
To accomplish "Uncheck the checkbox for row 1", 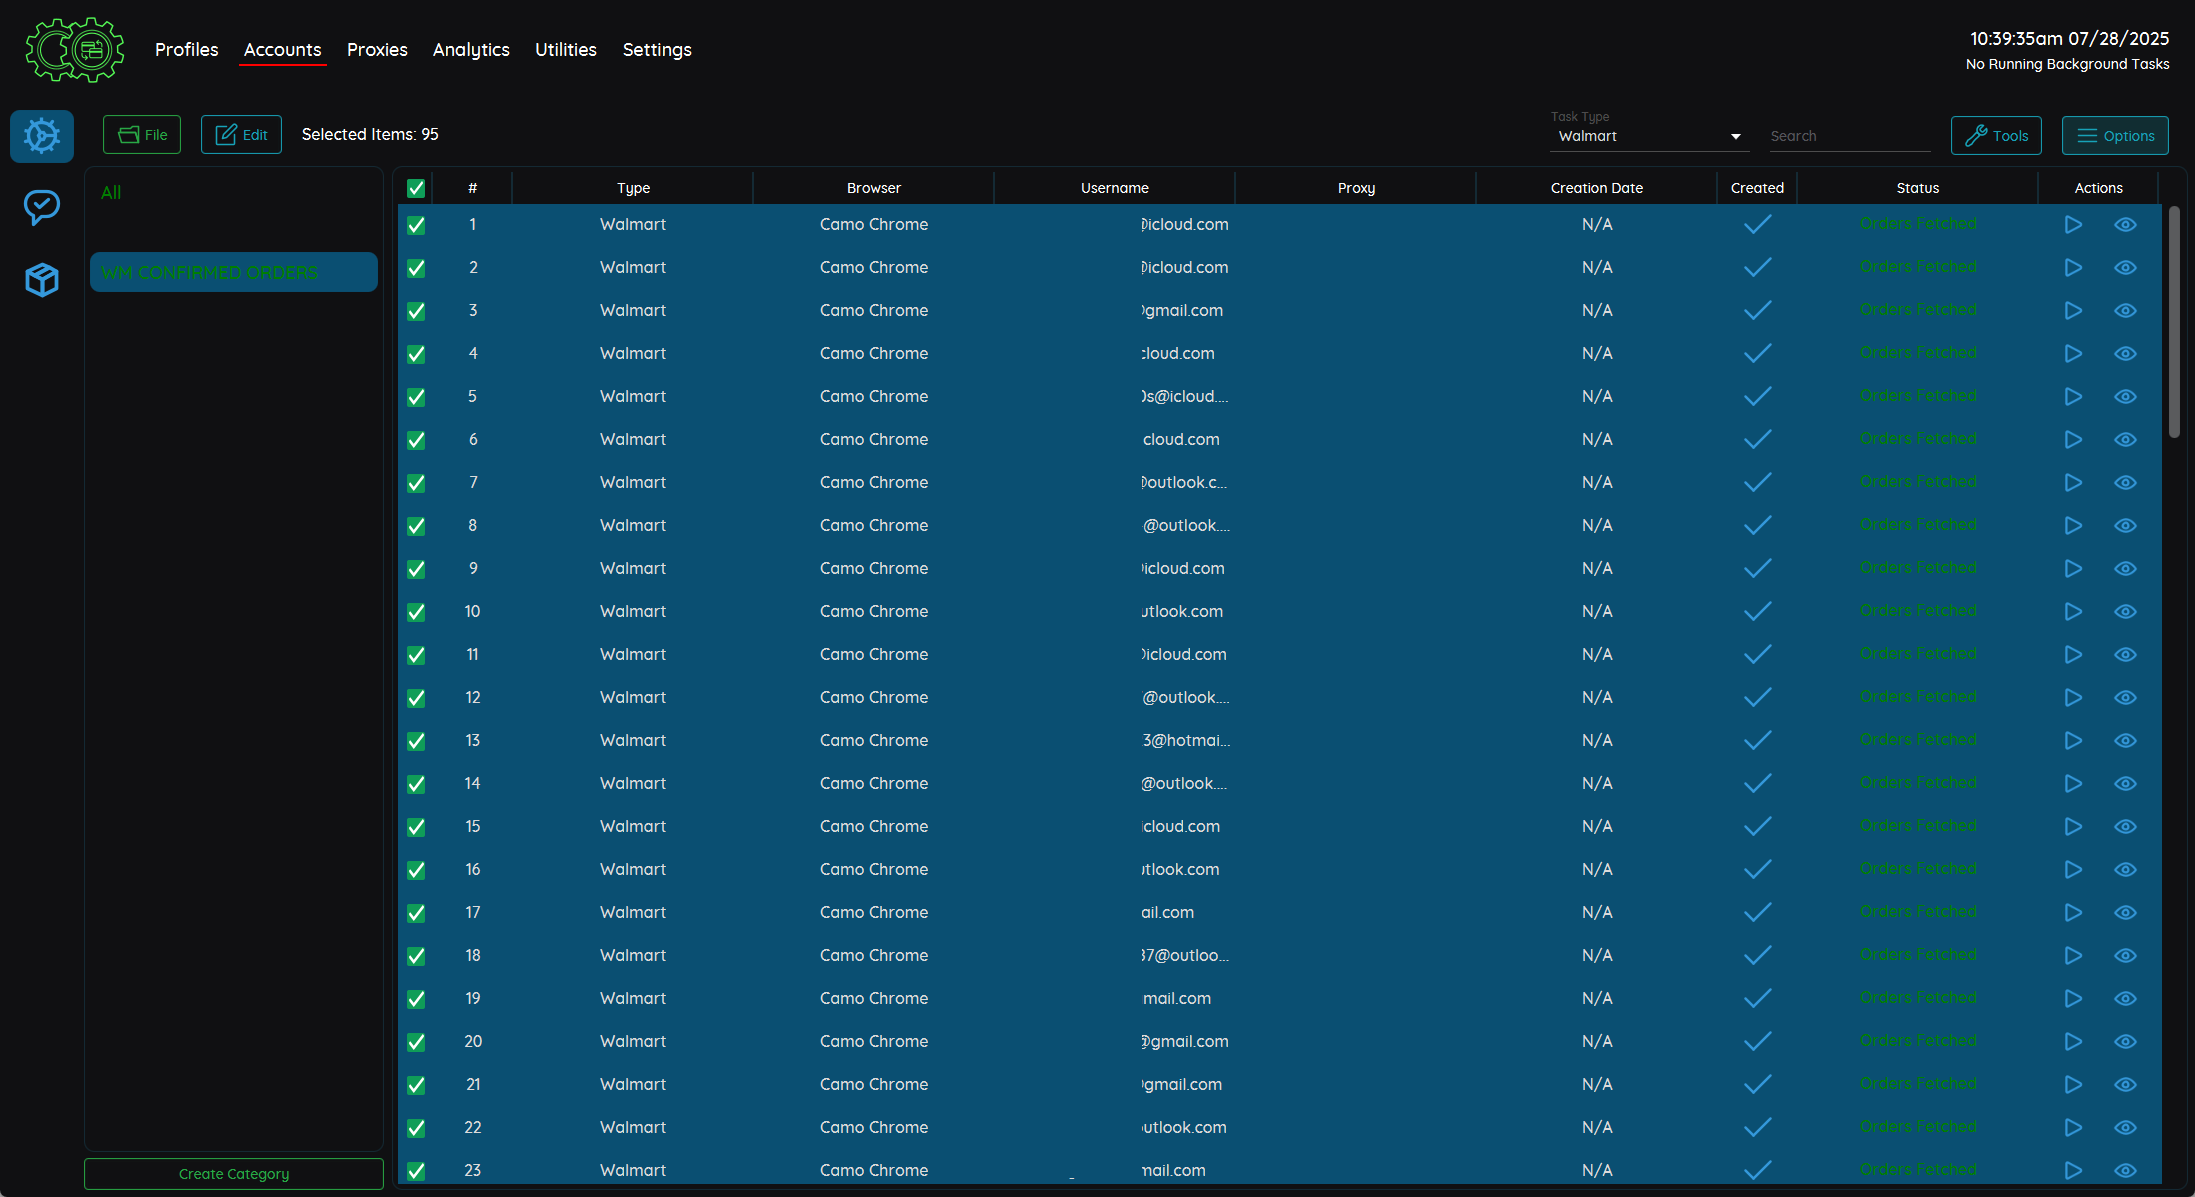I will tap(416, 225).
